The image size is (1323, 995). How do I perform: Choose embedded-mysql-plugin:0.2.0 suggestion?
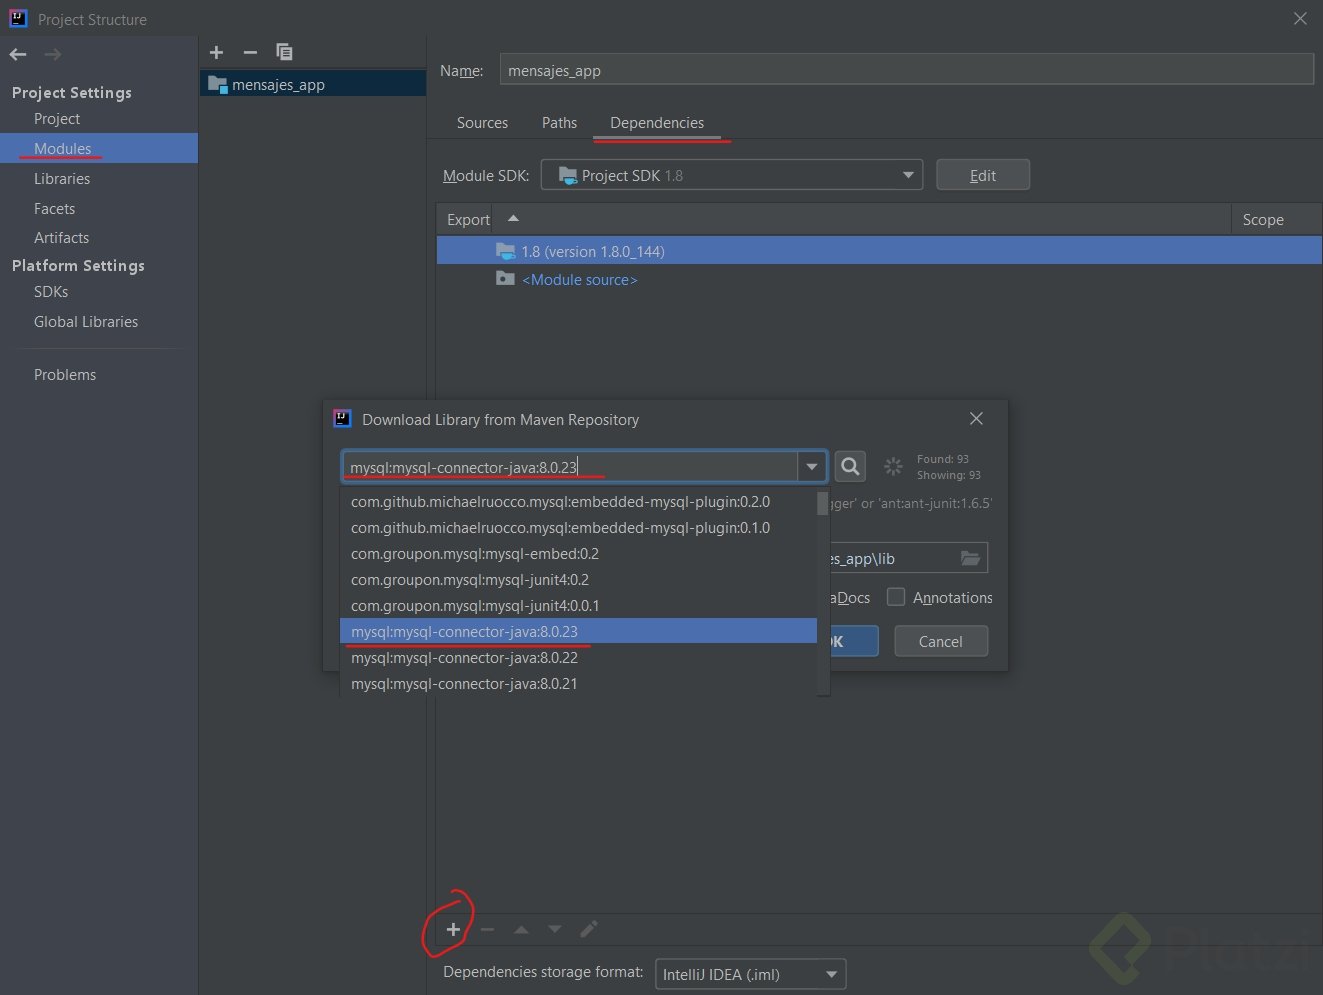pos(578,502)
